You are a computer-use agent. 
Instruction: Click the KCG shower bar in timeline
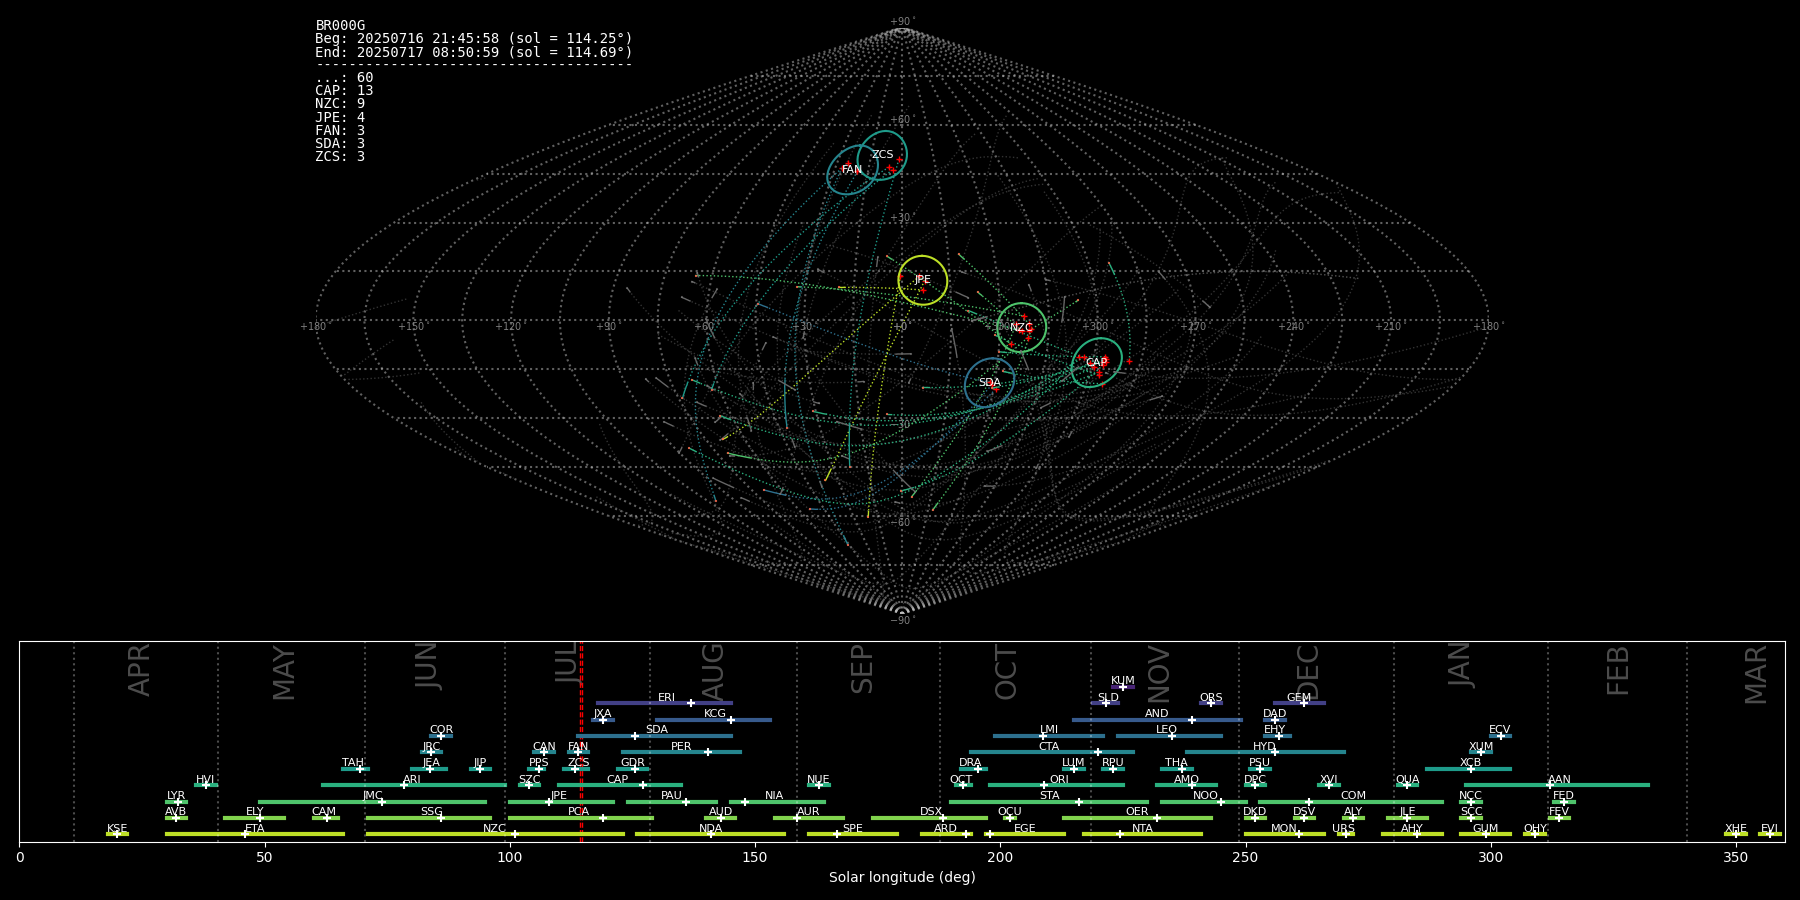713,720
